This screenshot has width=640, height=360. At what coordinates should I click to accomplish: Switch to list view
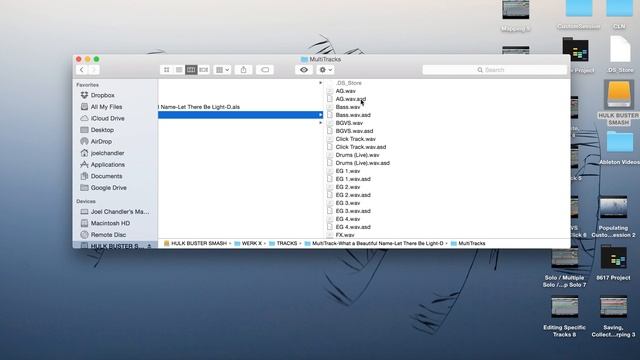(179, 70)
